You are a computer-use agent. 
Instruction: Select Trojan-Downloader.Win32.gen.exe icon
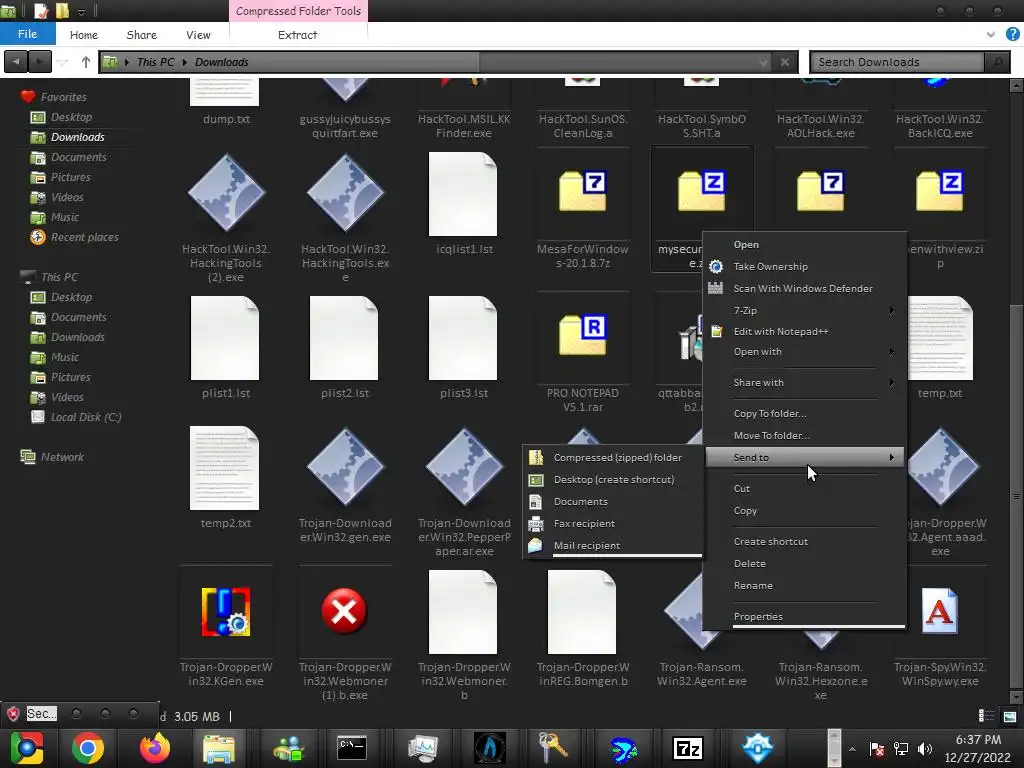(345, 467)
